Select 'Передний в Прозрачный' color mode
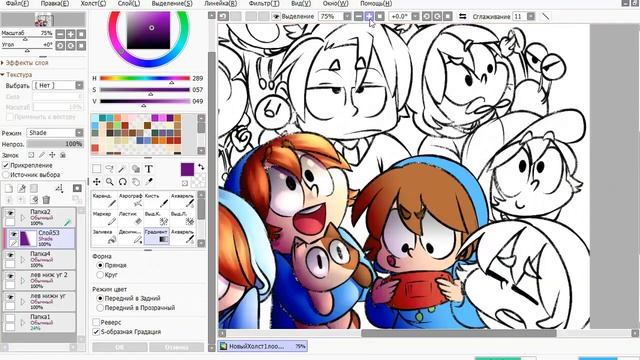This screenshot has height=360, width=640. [100, 308]
